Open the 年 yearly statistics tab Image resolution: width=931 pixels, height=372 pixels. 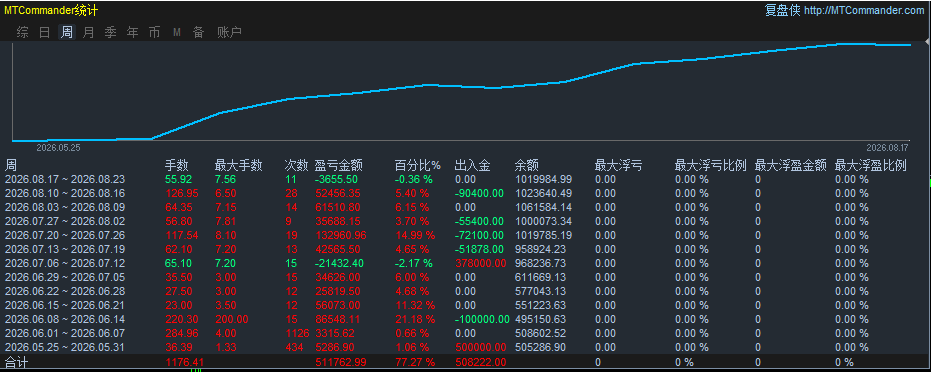tap(132, 33)
